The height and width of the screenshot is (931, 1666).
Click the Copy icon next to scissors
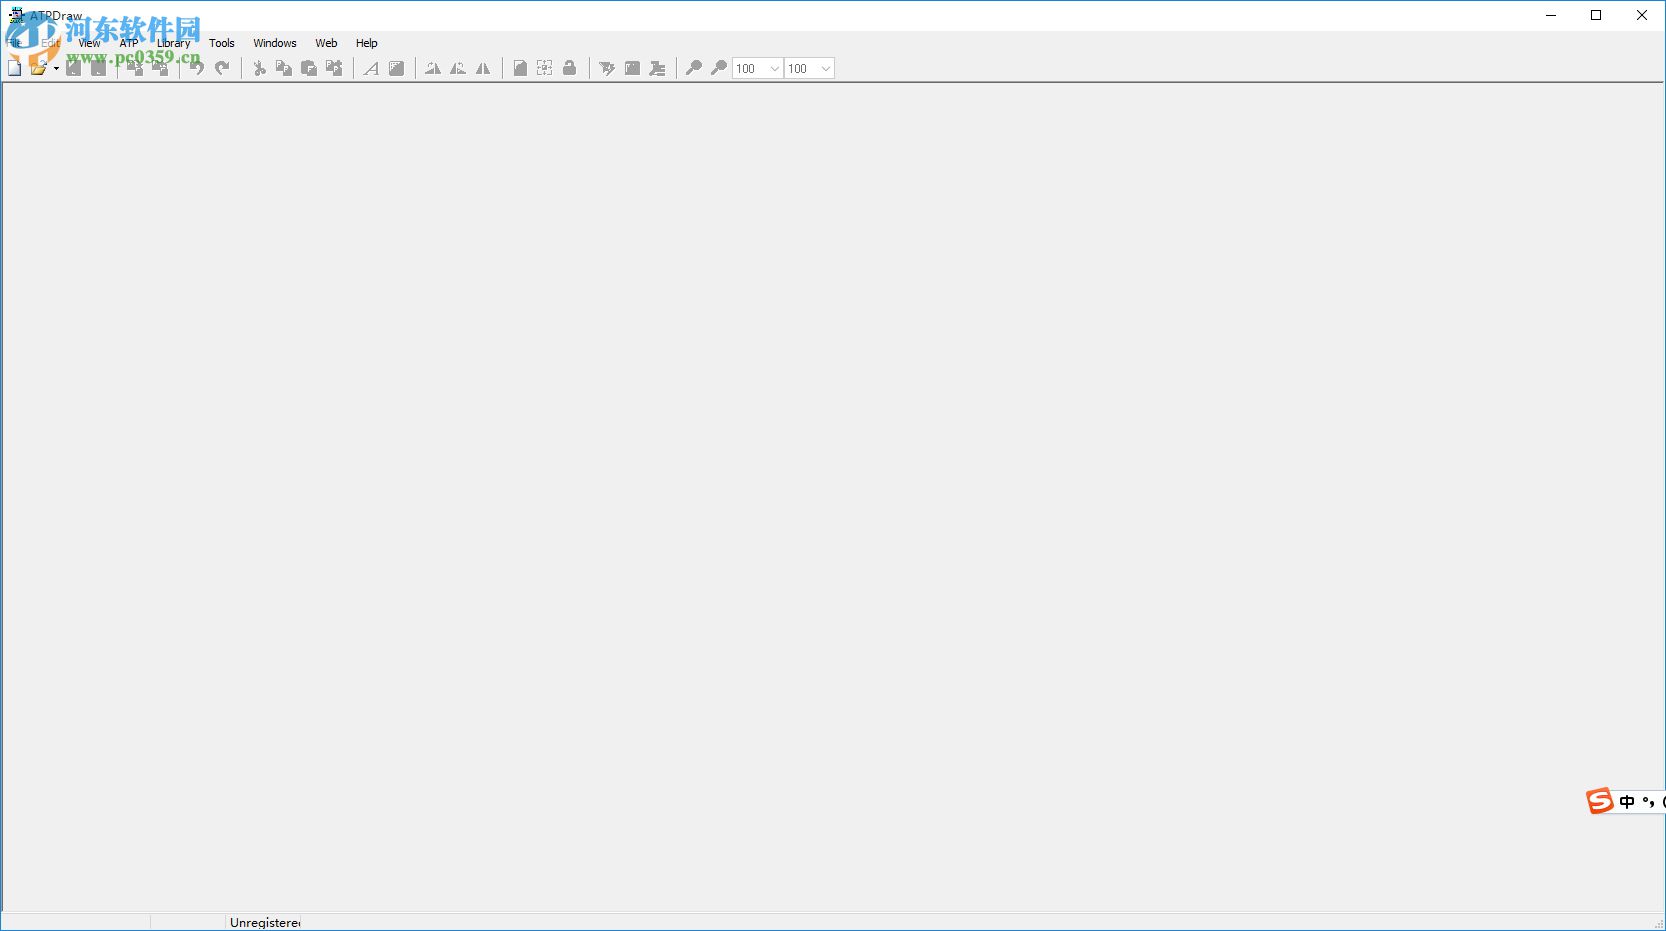coord(284,68)
